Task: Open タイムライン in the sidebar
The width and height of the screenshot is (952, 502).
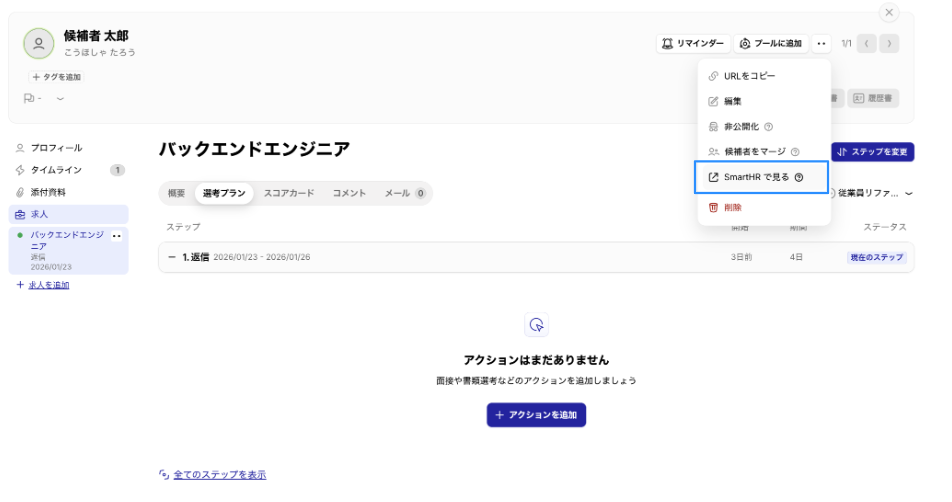Action: 56,170
